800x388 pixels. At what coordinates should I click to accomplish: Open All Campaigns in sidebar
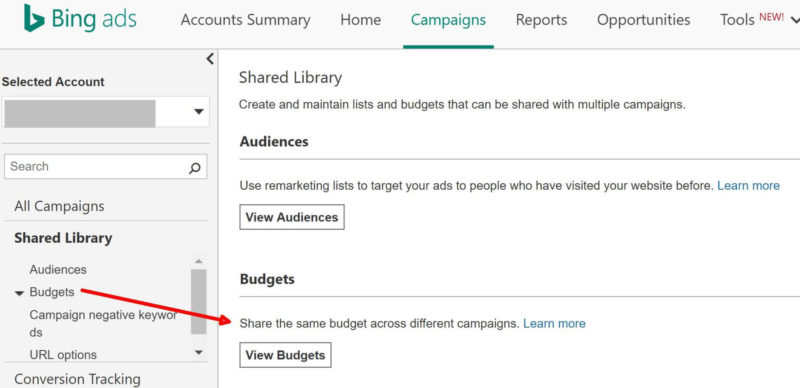coord(59,206)
